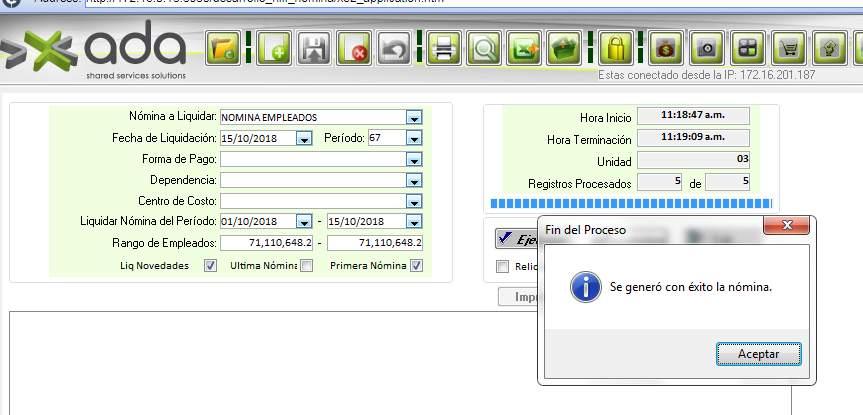Image resolution: width=863 pixels, height=415 pixels.
Task: Close the Fin del Proceso dialog
Action: point(786,226)
